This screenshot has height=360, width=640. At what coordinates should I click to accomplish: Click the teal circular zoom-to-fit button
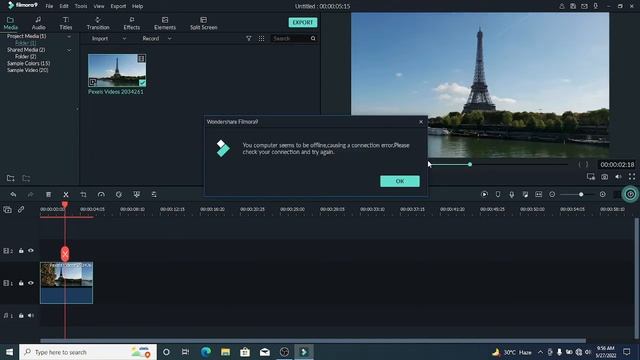coord(630,194)
